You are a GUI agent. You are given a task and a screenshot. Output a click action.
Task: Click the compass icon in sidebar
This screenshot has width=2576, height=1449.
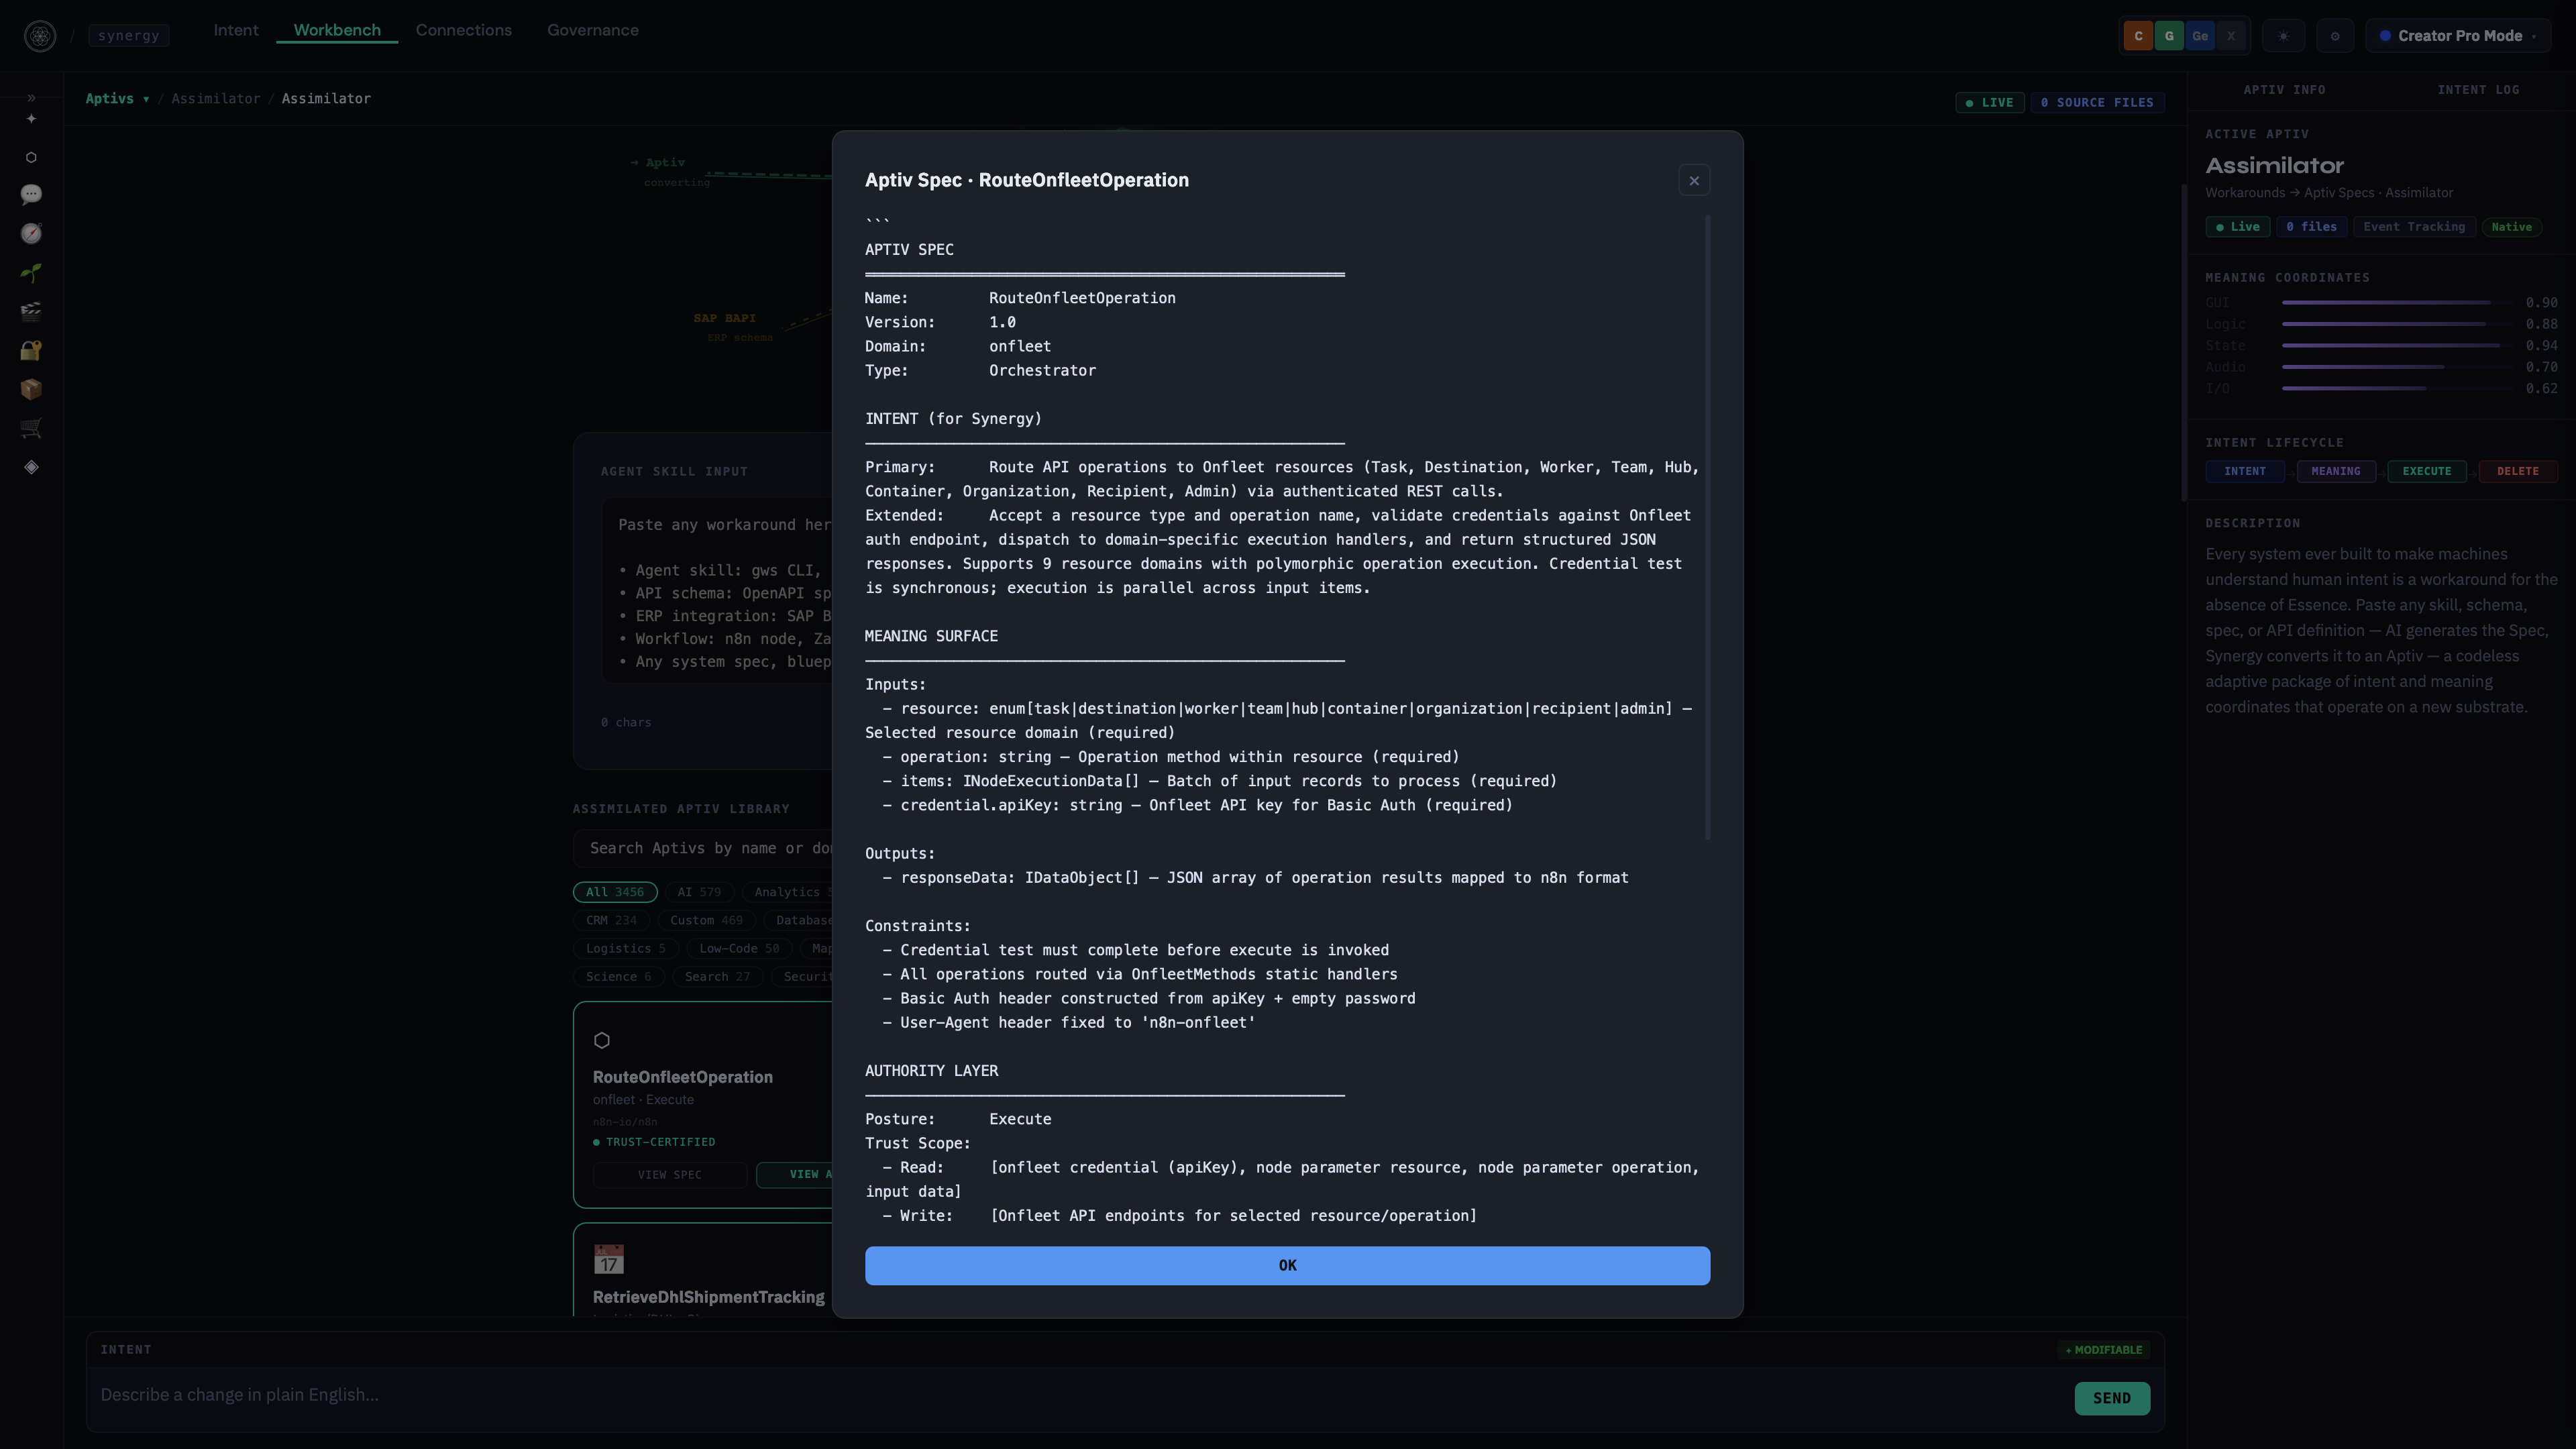[x=31, y=233]
